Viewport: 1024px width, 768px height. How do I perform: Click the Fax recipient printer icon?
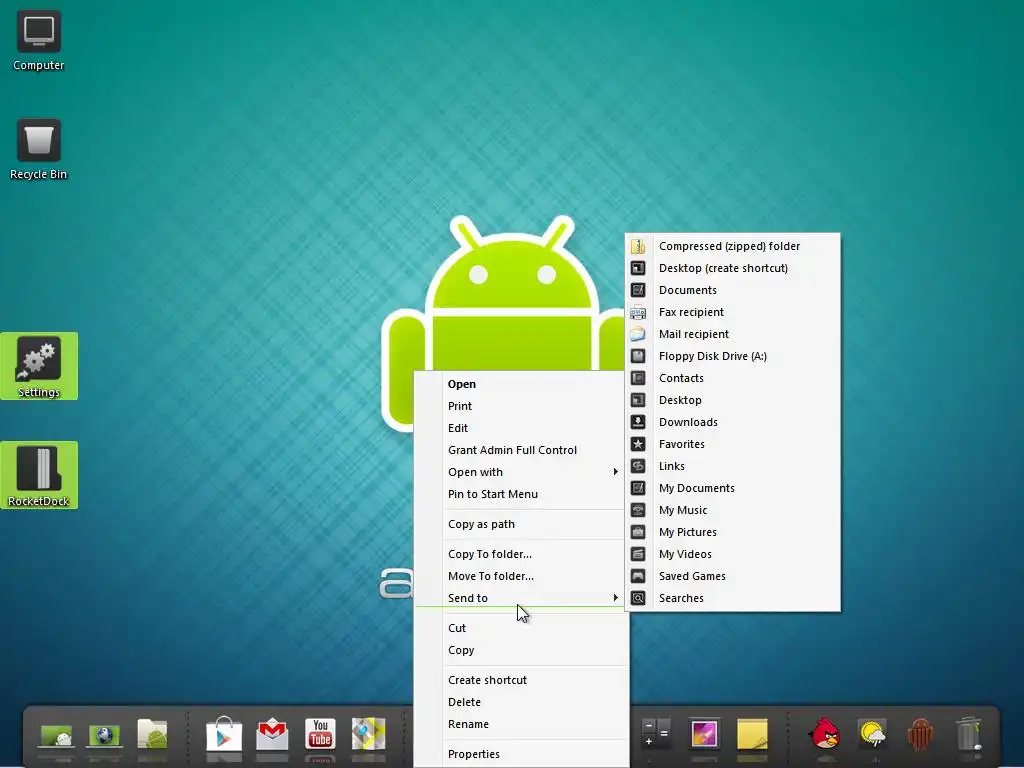(638, 312)
